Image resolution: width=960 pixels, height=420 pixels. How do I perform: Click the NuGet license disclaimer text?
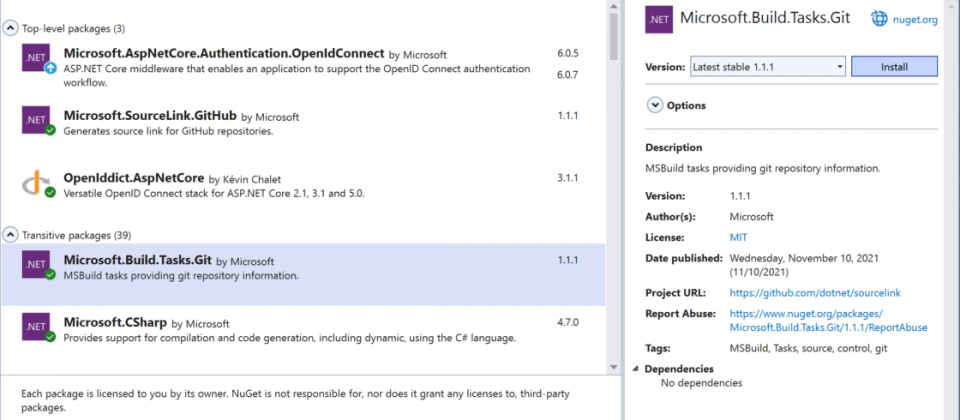point(295,400)
